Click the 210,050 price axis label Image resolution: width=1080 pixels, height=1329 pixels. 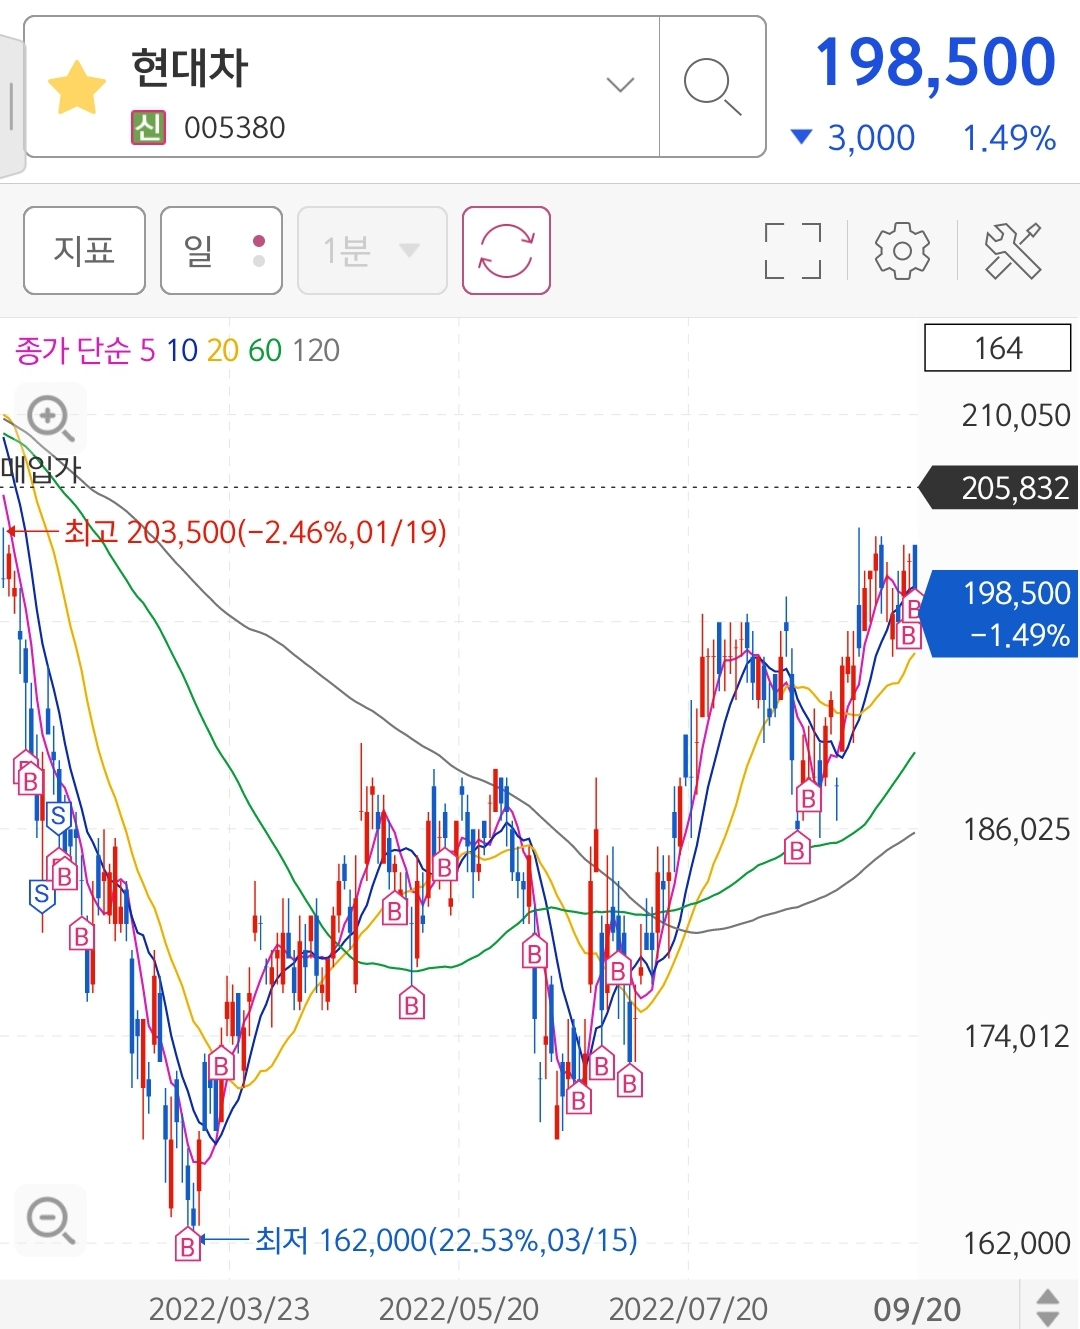[1016, 415]
